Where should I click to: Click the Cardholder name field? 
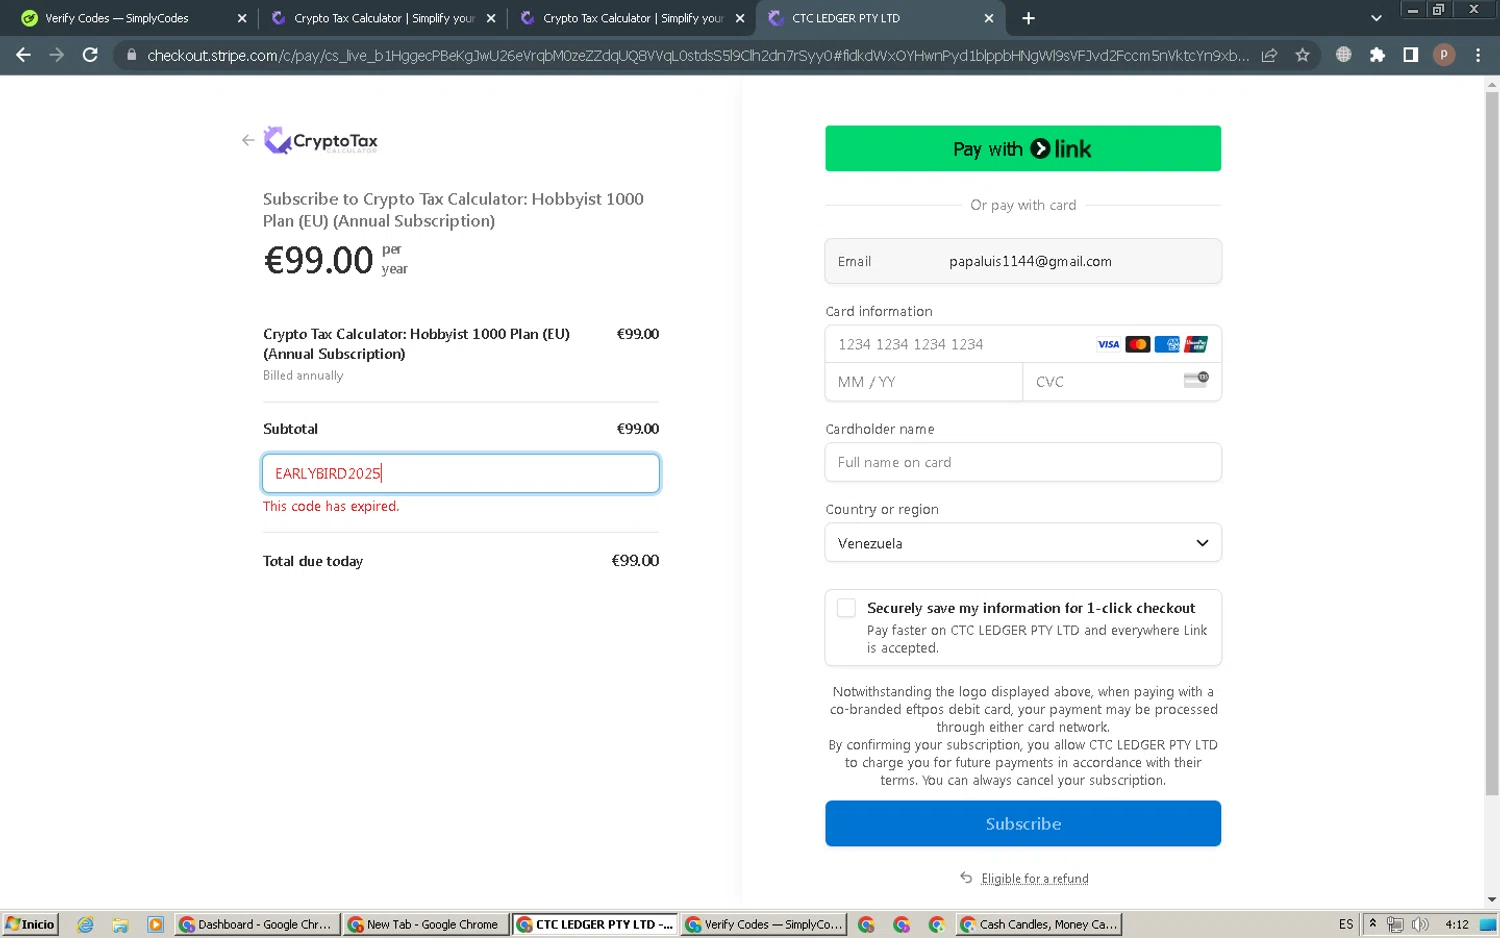click(1023, 462)
